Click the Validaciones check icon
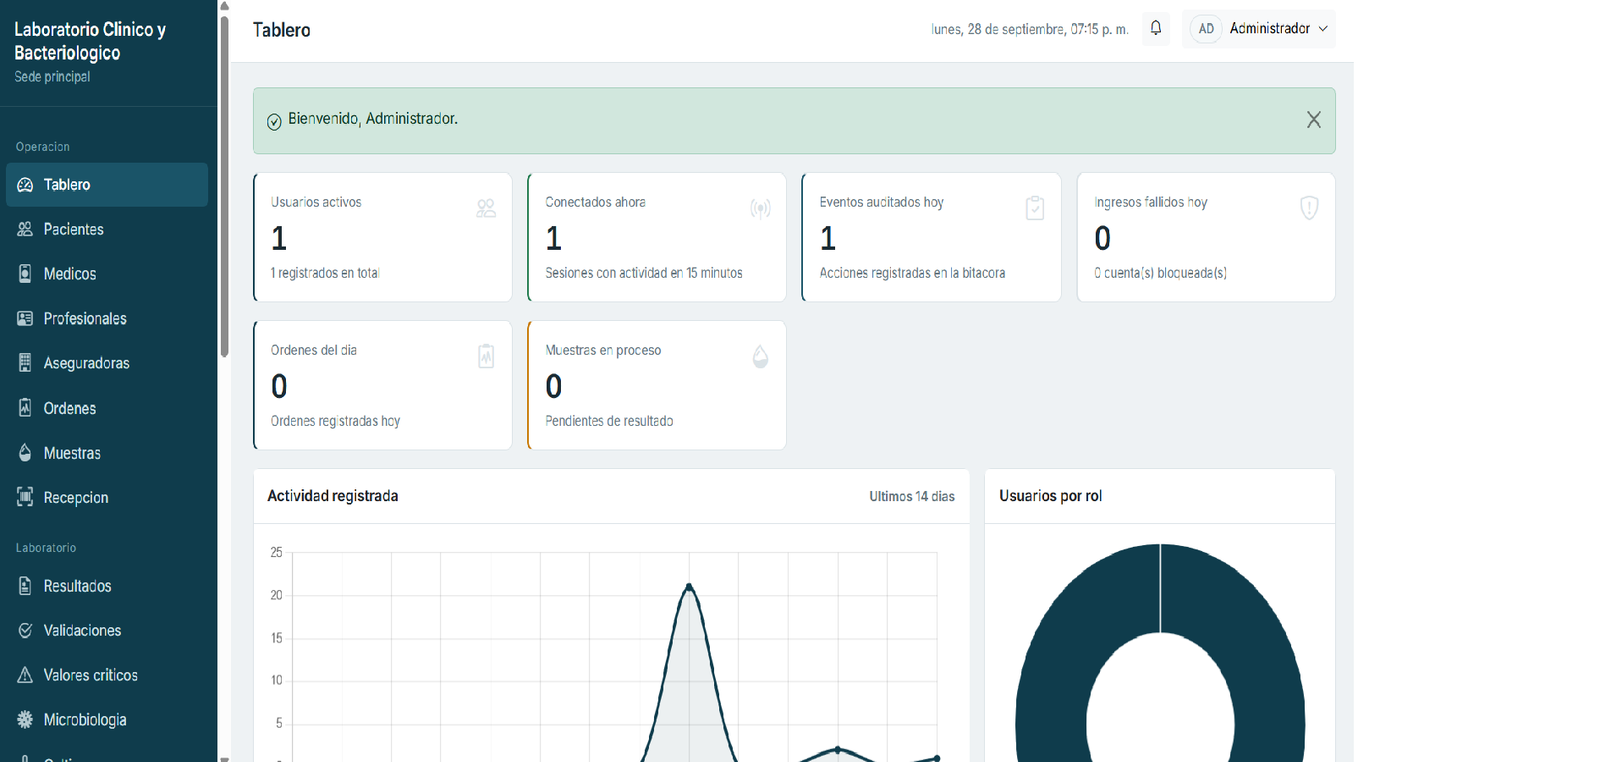 click(x=25, y=630)
